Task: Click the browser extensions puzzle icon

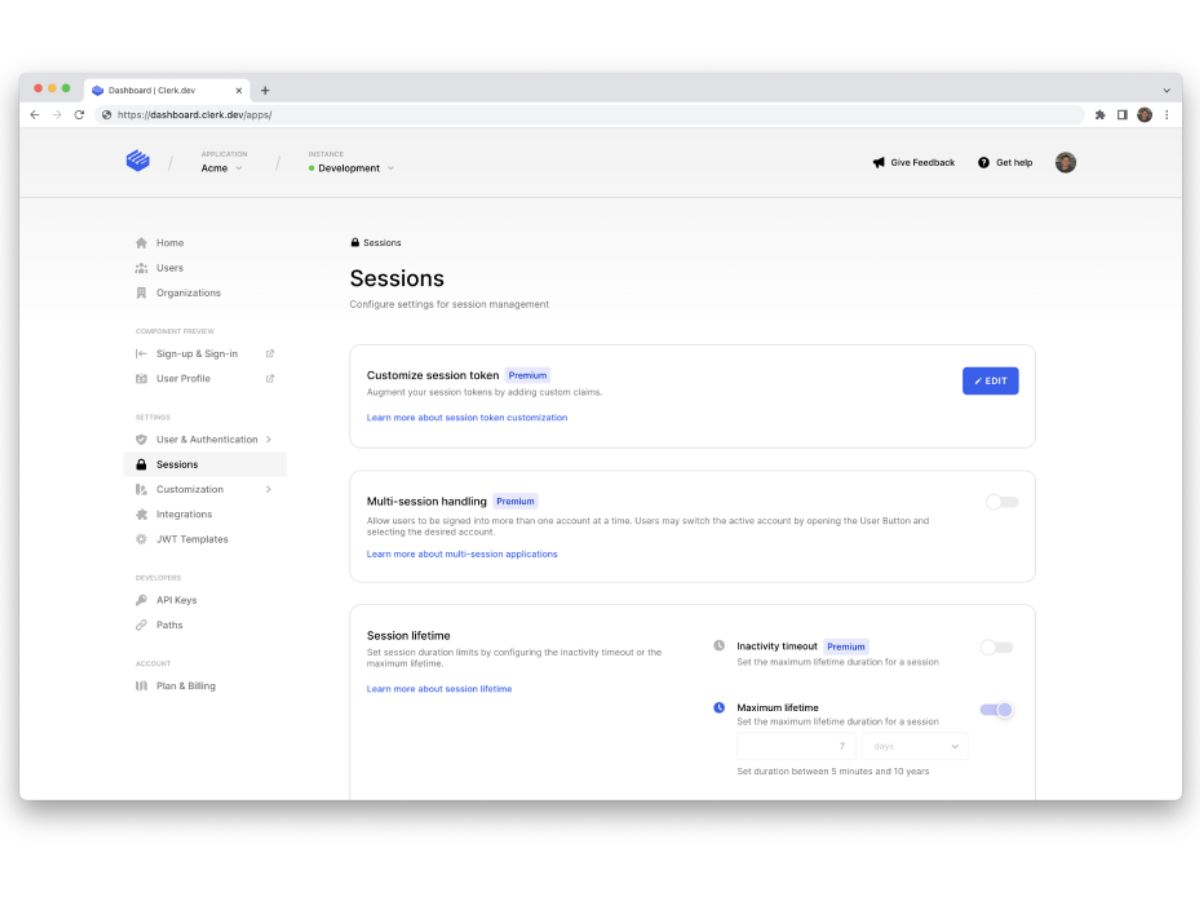Action: (1100, 115)
